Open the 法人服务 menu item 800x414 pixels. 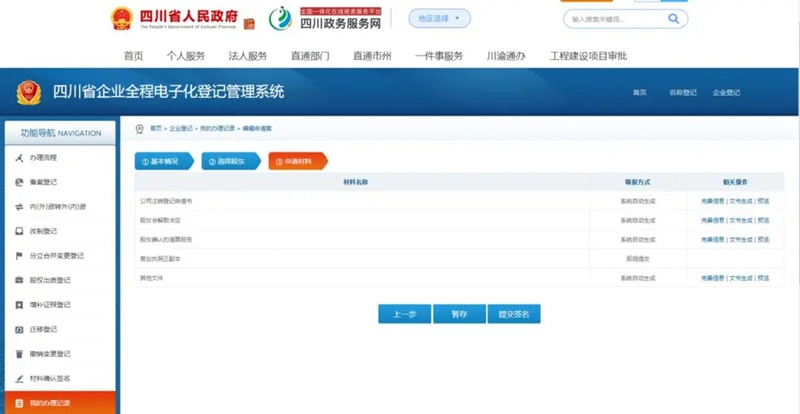point(248,56)
